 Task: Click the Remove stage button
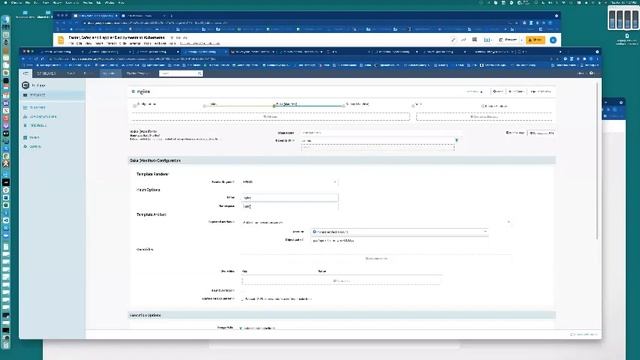(x=515, y=133)
